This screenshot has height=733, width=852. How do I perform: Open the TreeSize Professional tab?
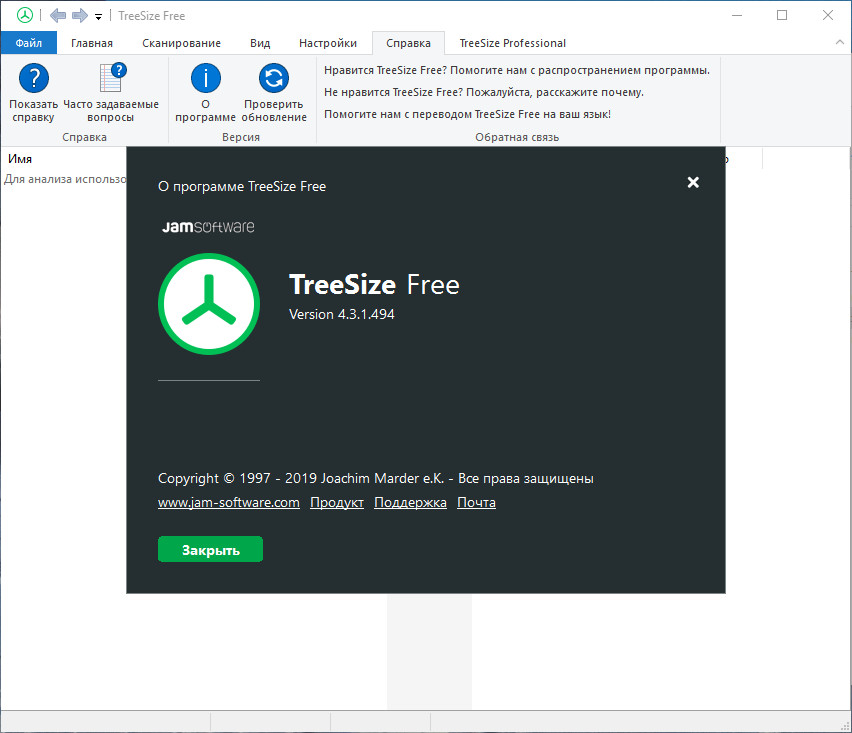click(512, 43)
